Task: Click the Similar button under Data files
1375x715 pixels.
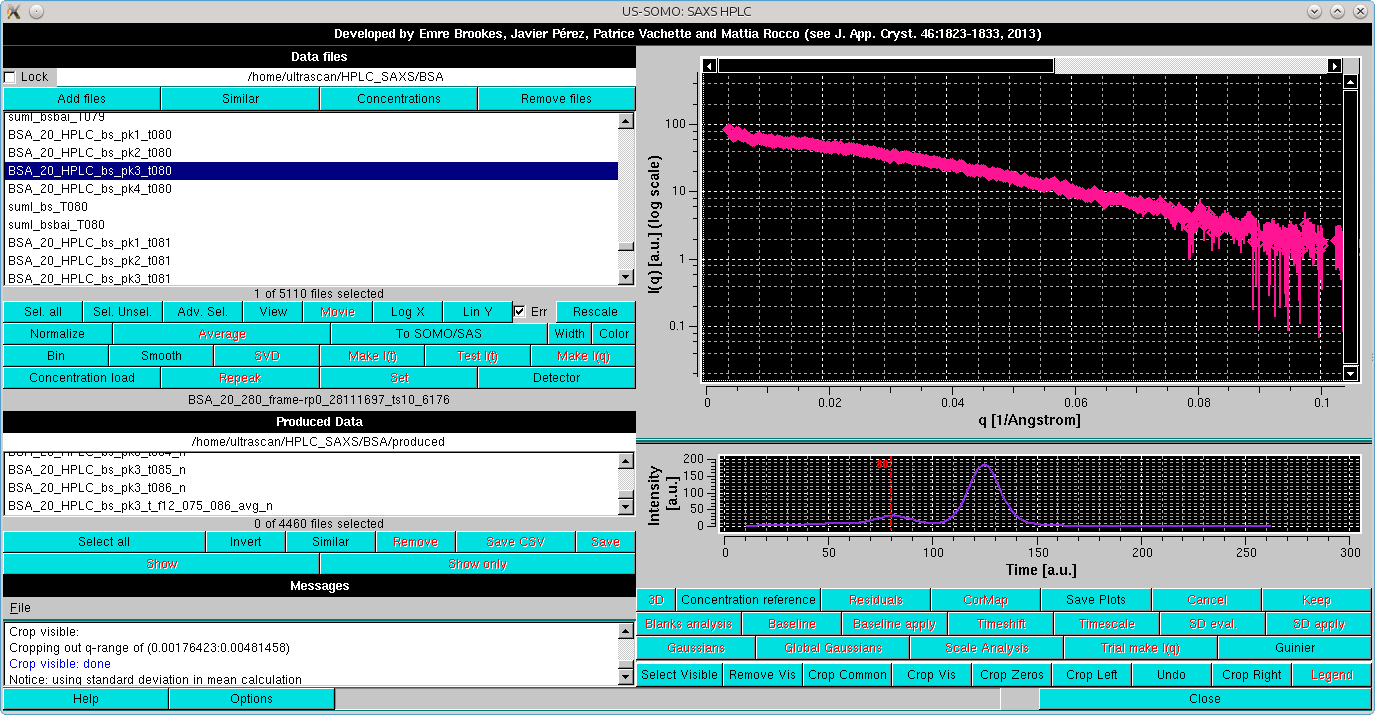Action: pos(240,99)
